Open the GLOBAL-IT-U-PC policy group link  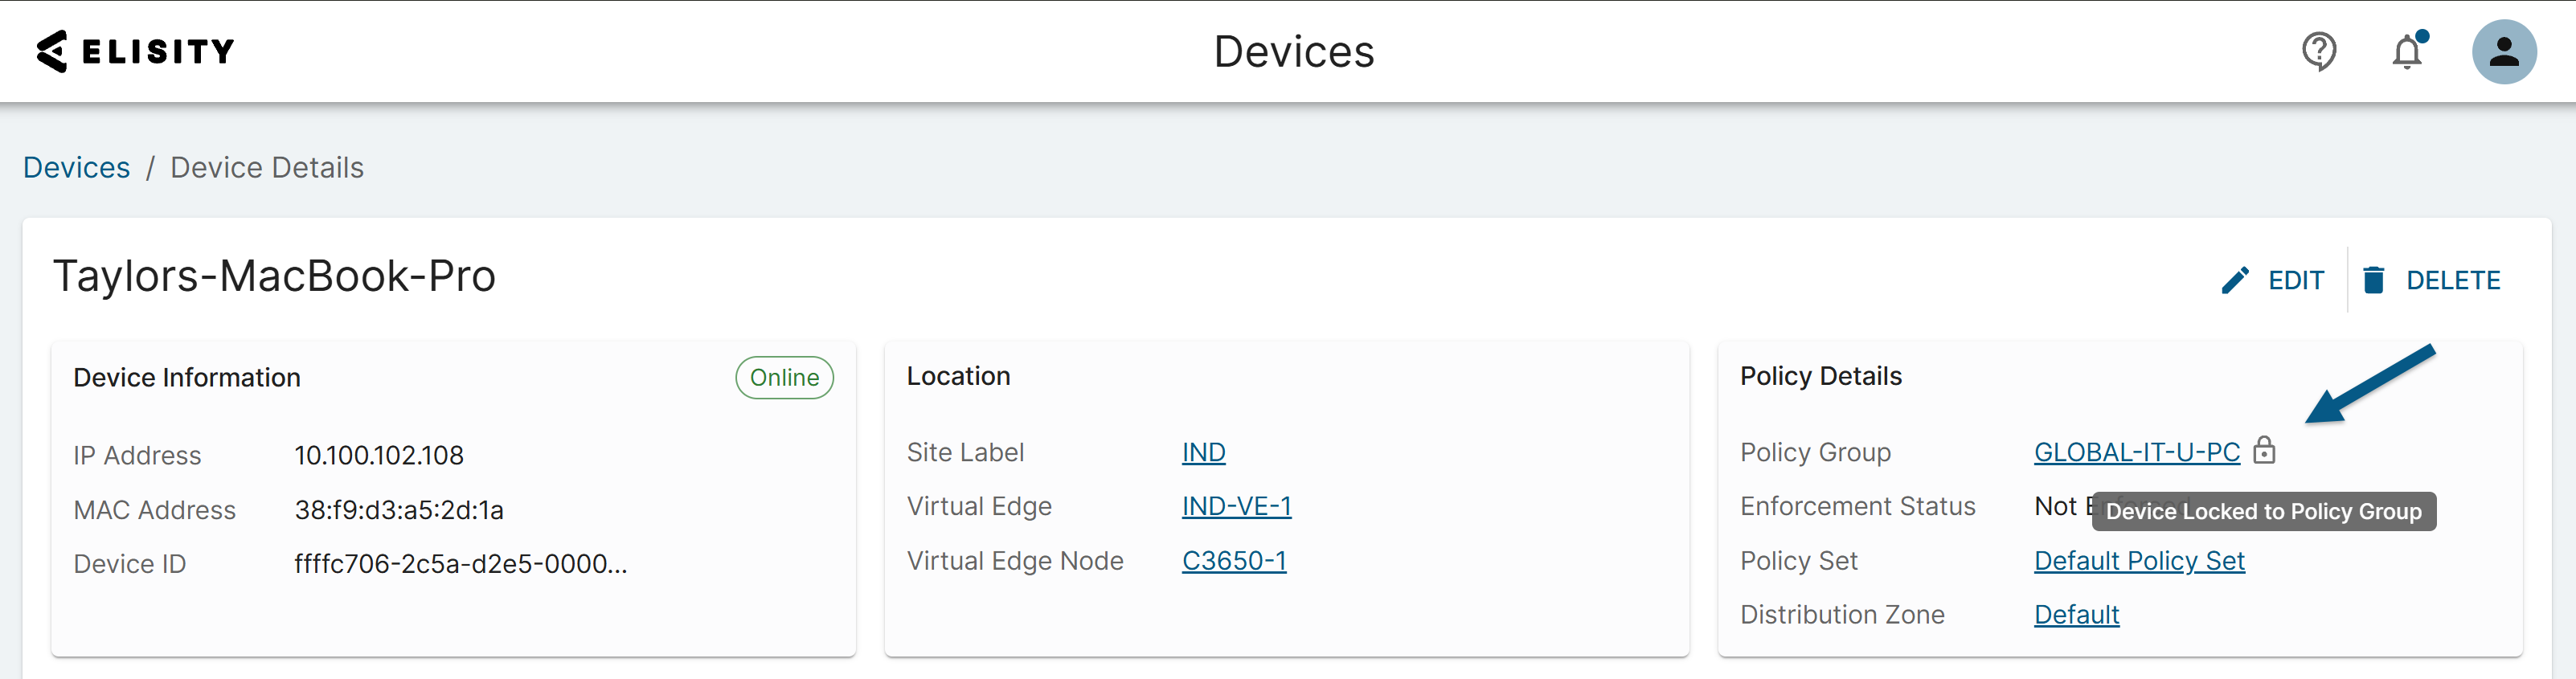2136,452
